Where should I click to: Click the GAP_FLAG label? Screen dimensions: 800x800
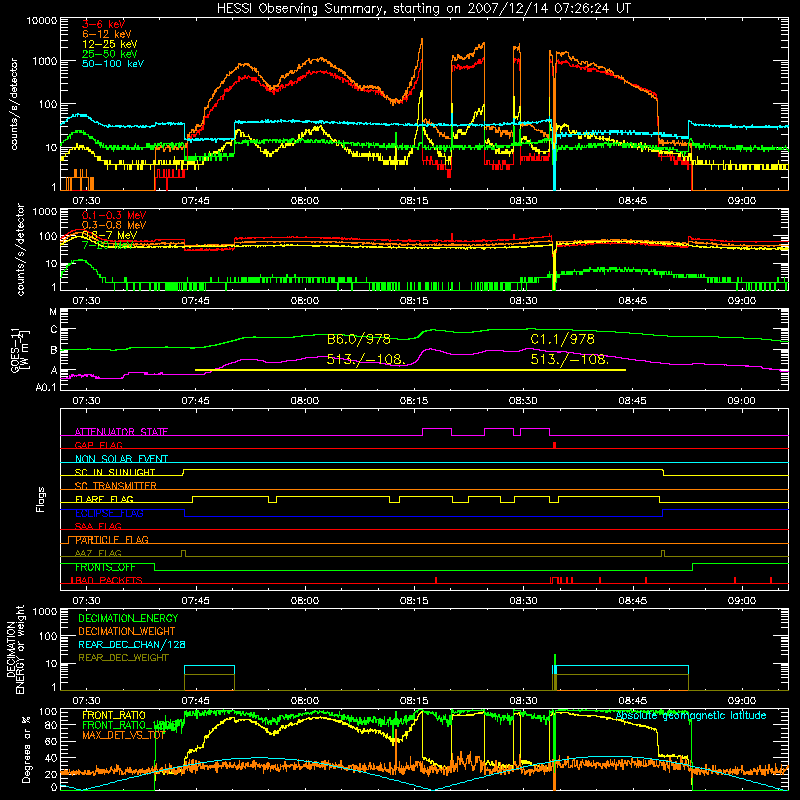point(98,445)
